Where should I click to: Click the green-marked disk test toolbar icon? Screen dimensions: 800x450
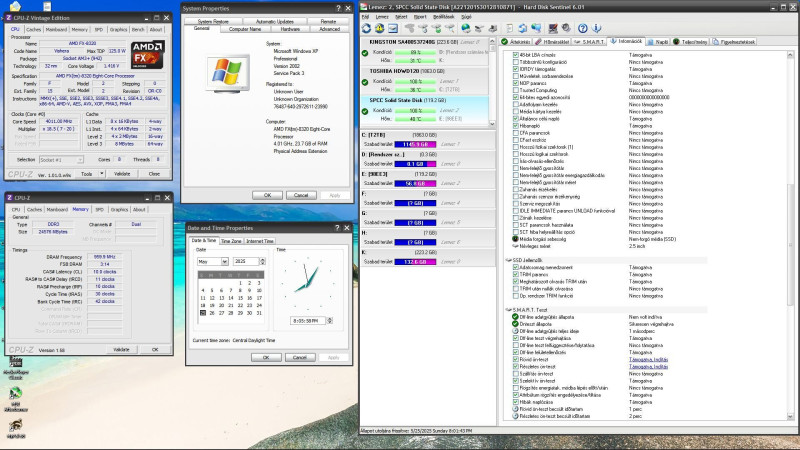437,29
